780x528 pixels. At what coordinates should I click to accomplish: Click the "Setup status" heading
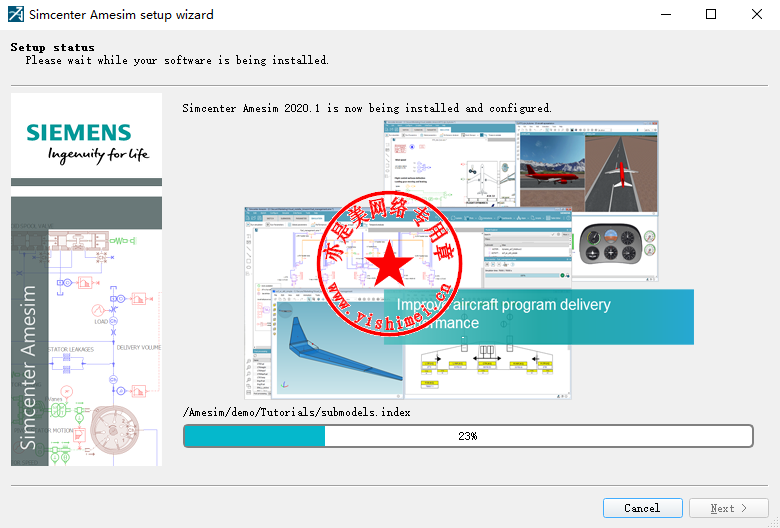click(x=52, y=47)
